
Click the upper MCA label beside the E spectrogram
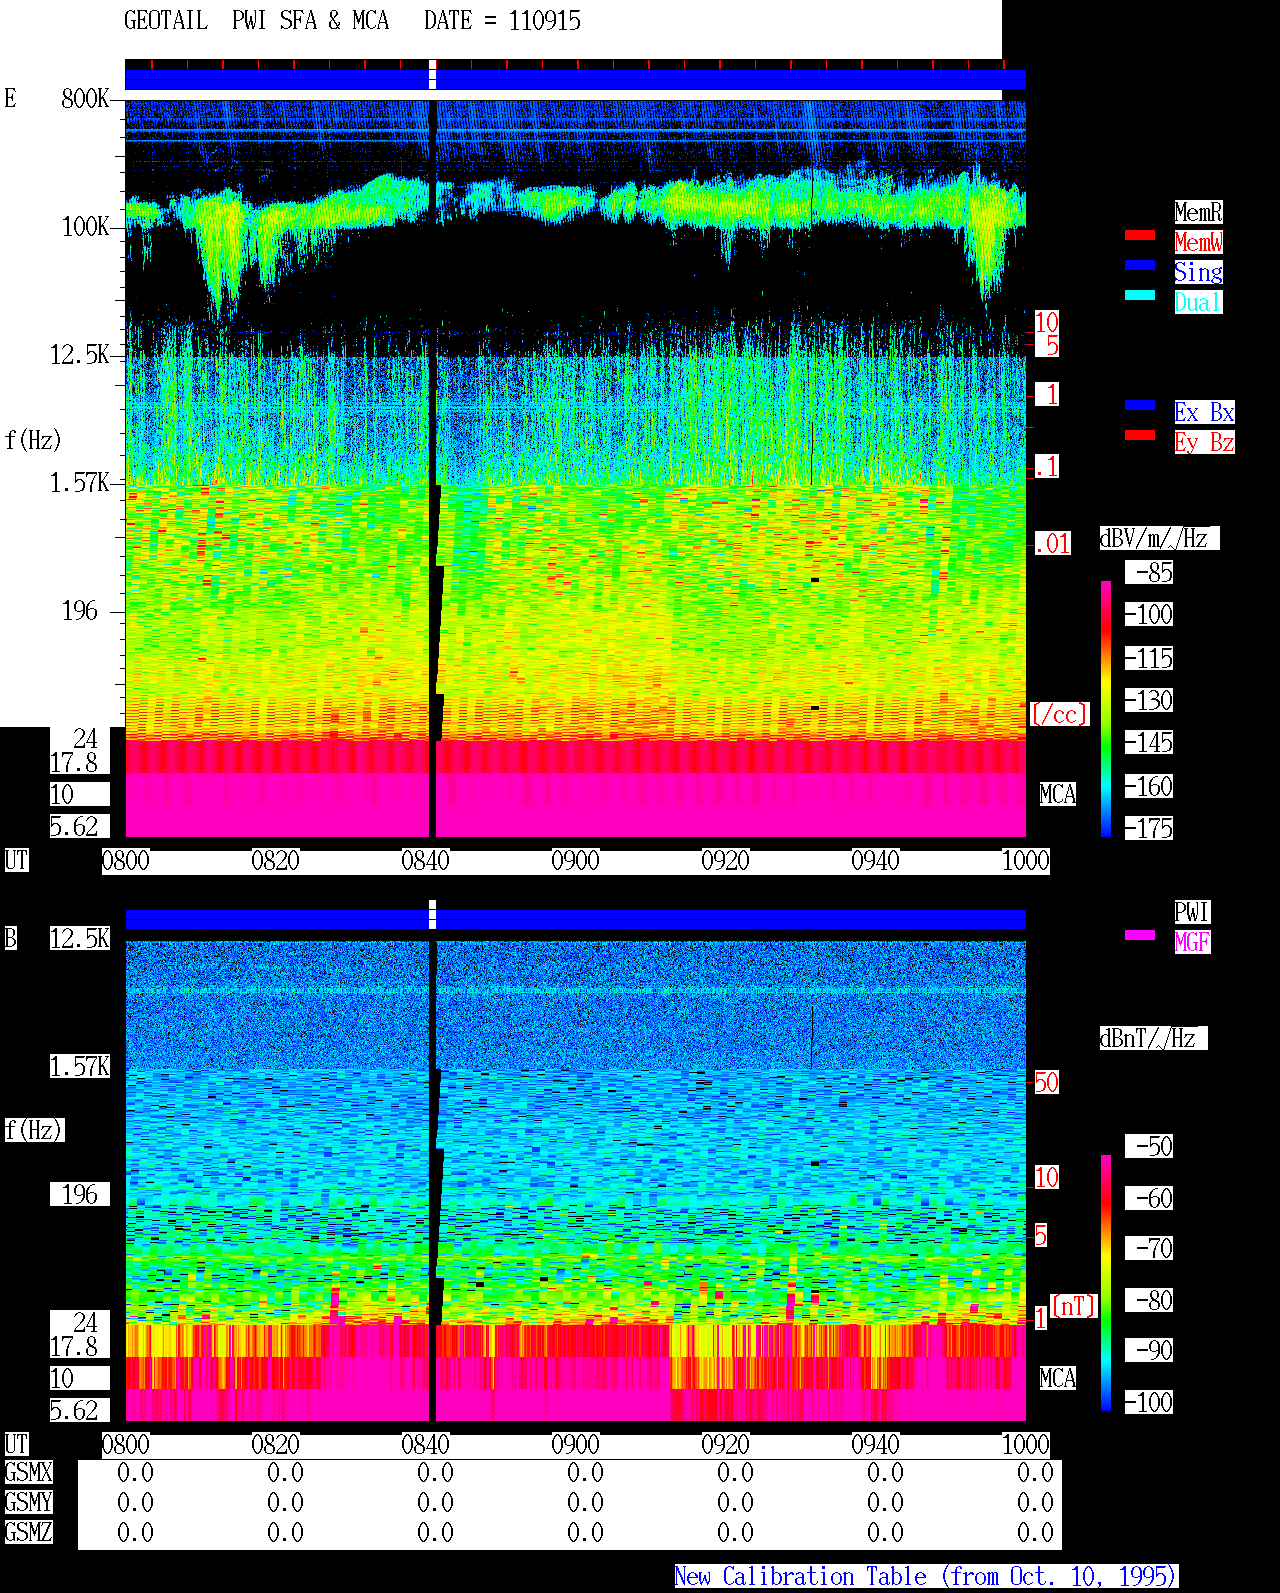tap(1058, 795)
